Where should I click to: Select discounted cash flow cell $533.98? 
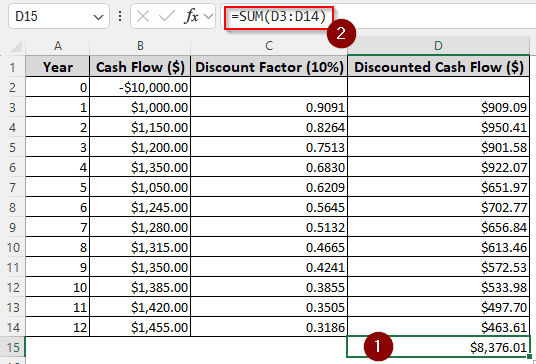click(x=438, y=287)
